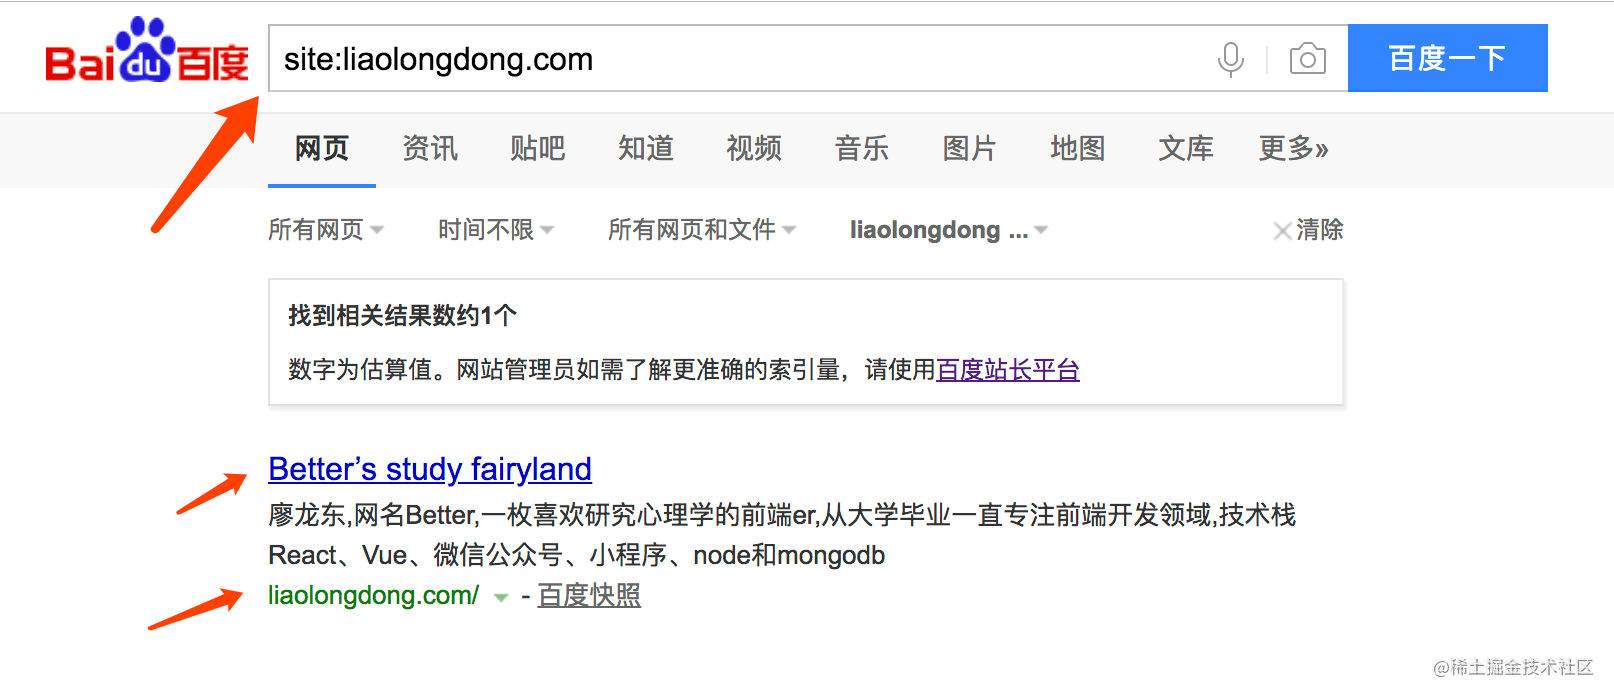
Task: Open Better's study fairyland result
Action: click(430, 469)
